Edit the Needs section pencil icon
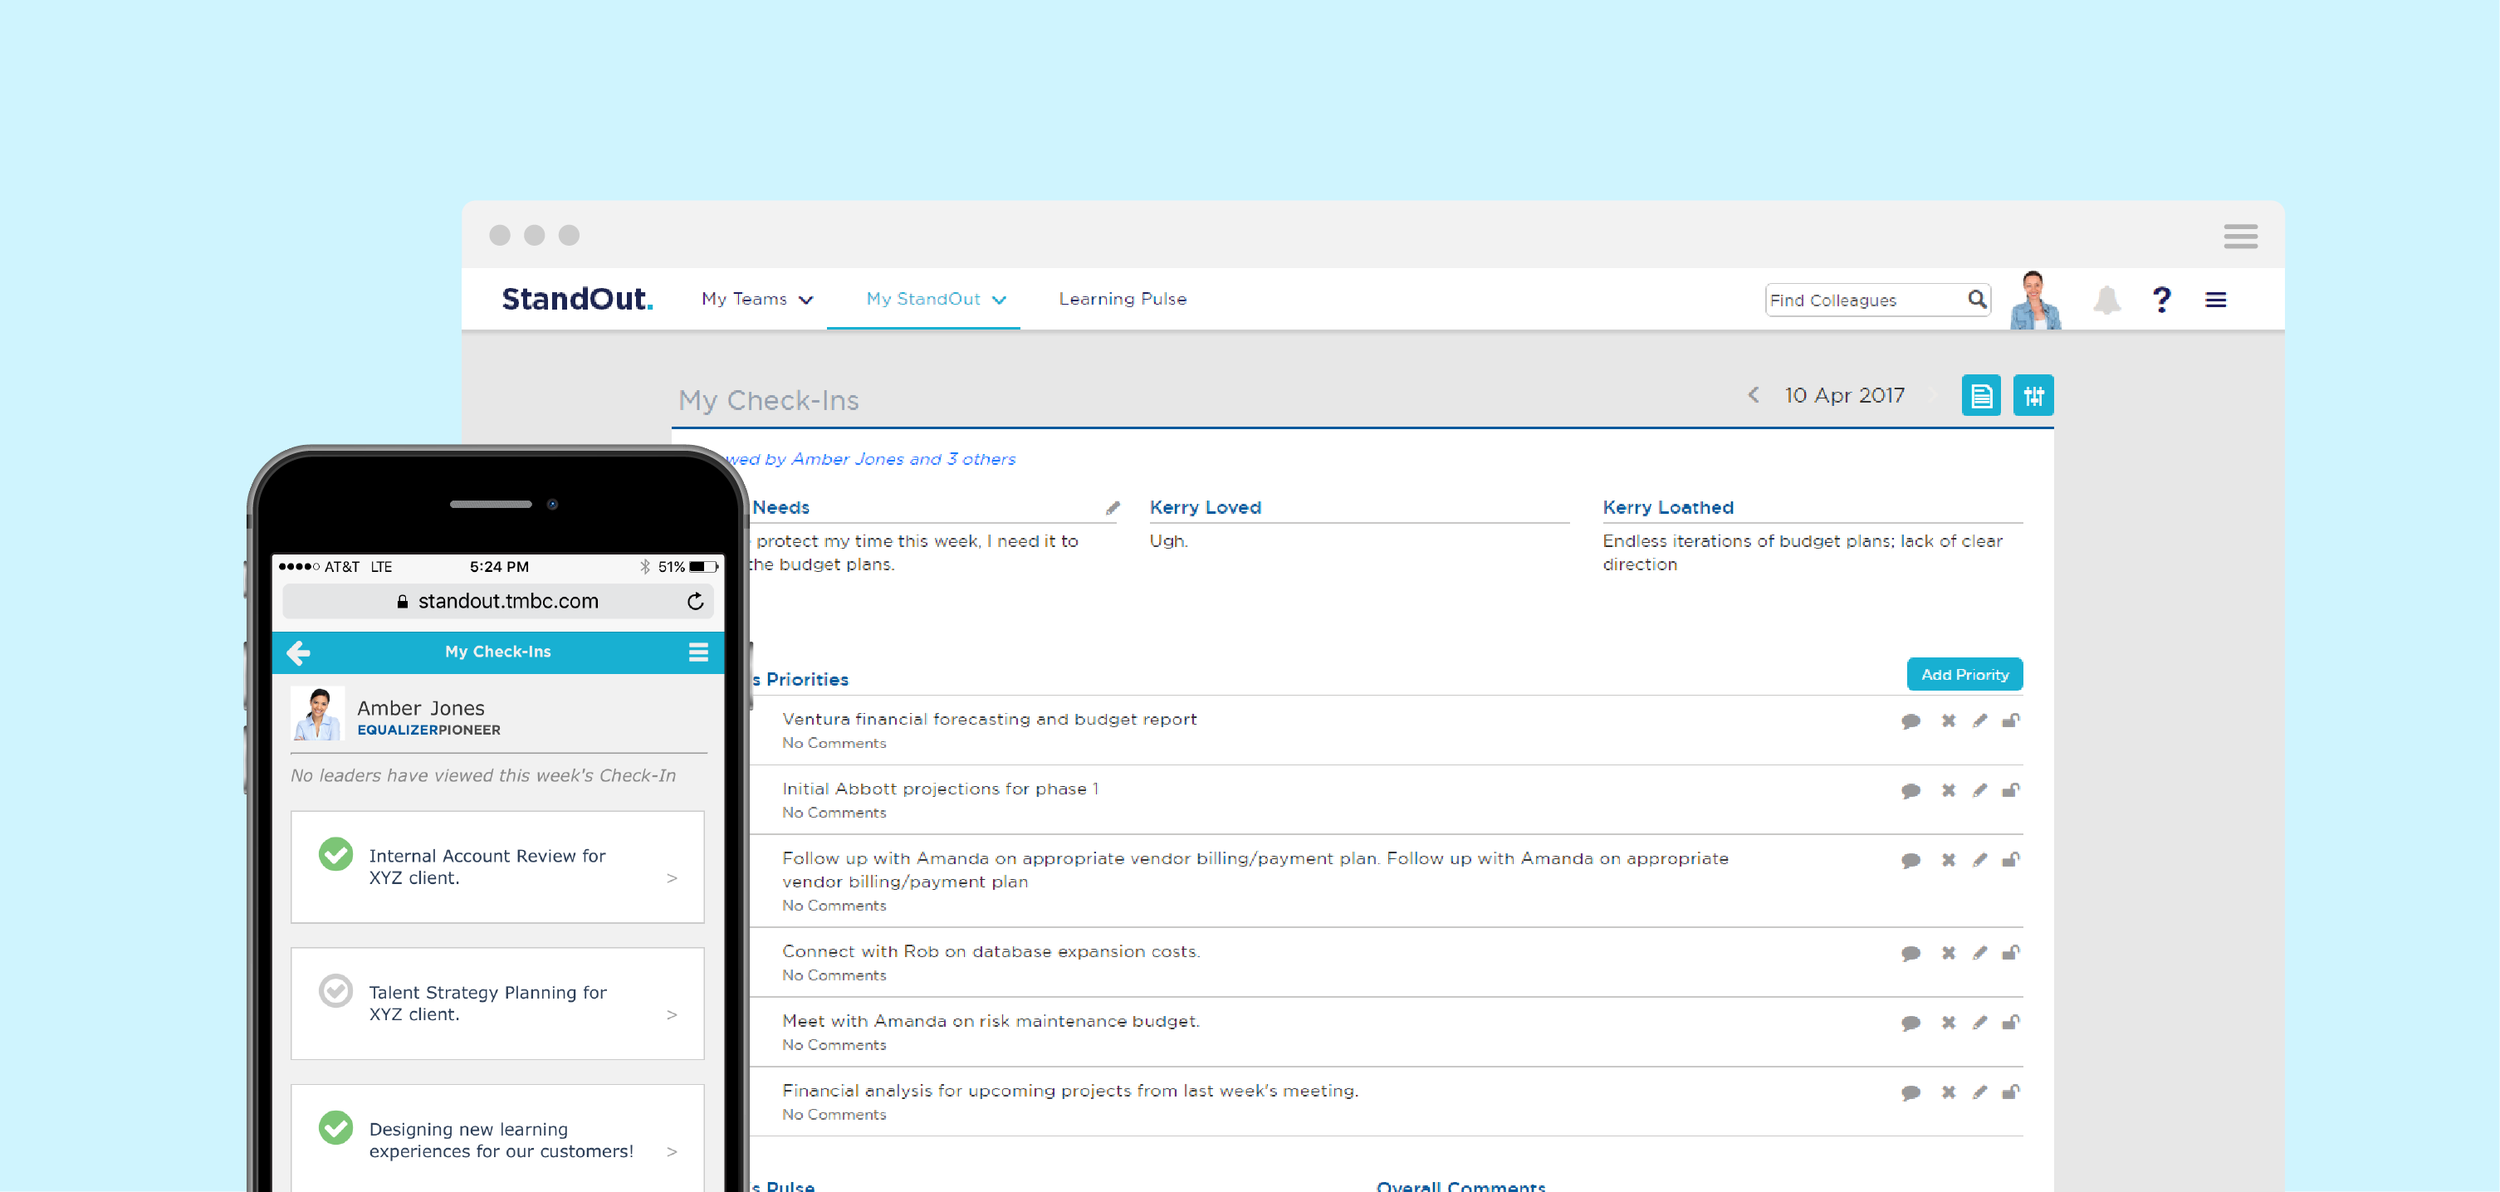 pyautogui.click(x=1112, y=508)
